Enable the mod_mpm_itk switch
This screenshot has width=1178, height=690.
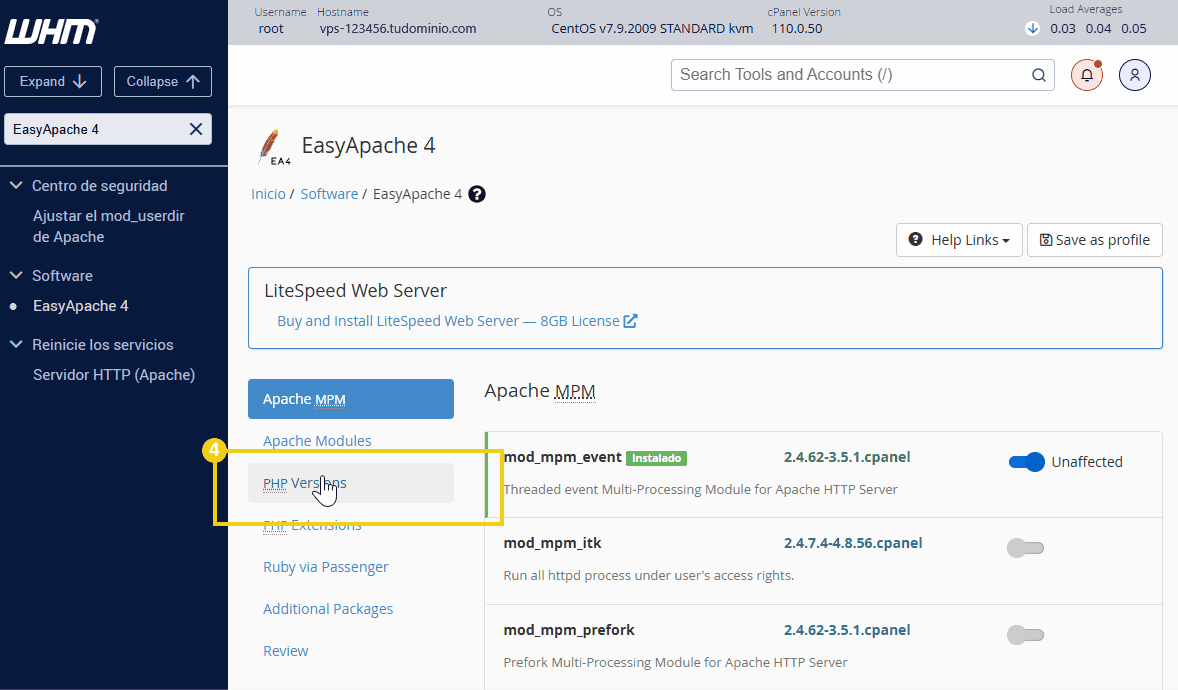pos(1025,548)
